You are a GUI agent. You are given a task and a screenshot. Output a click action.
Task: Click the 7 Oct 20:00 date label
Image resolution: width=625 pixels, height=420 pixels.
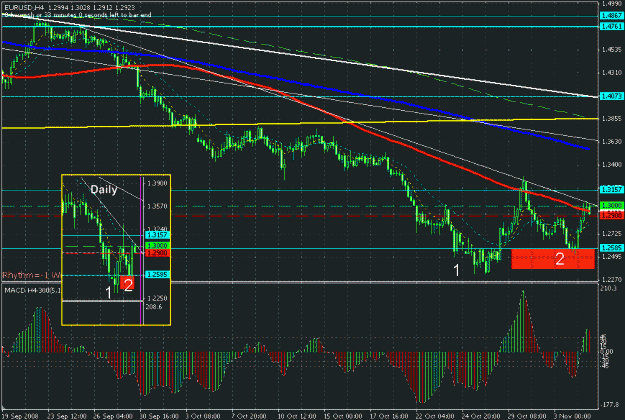249,416
